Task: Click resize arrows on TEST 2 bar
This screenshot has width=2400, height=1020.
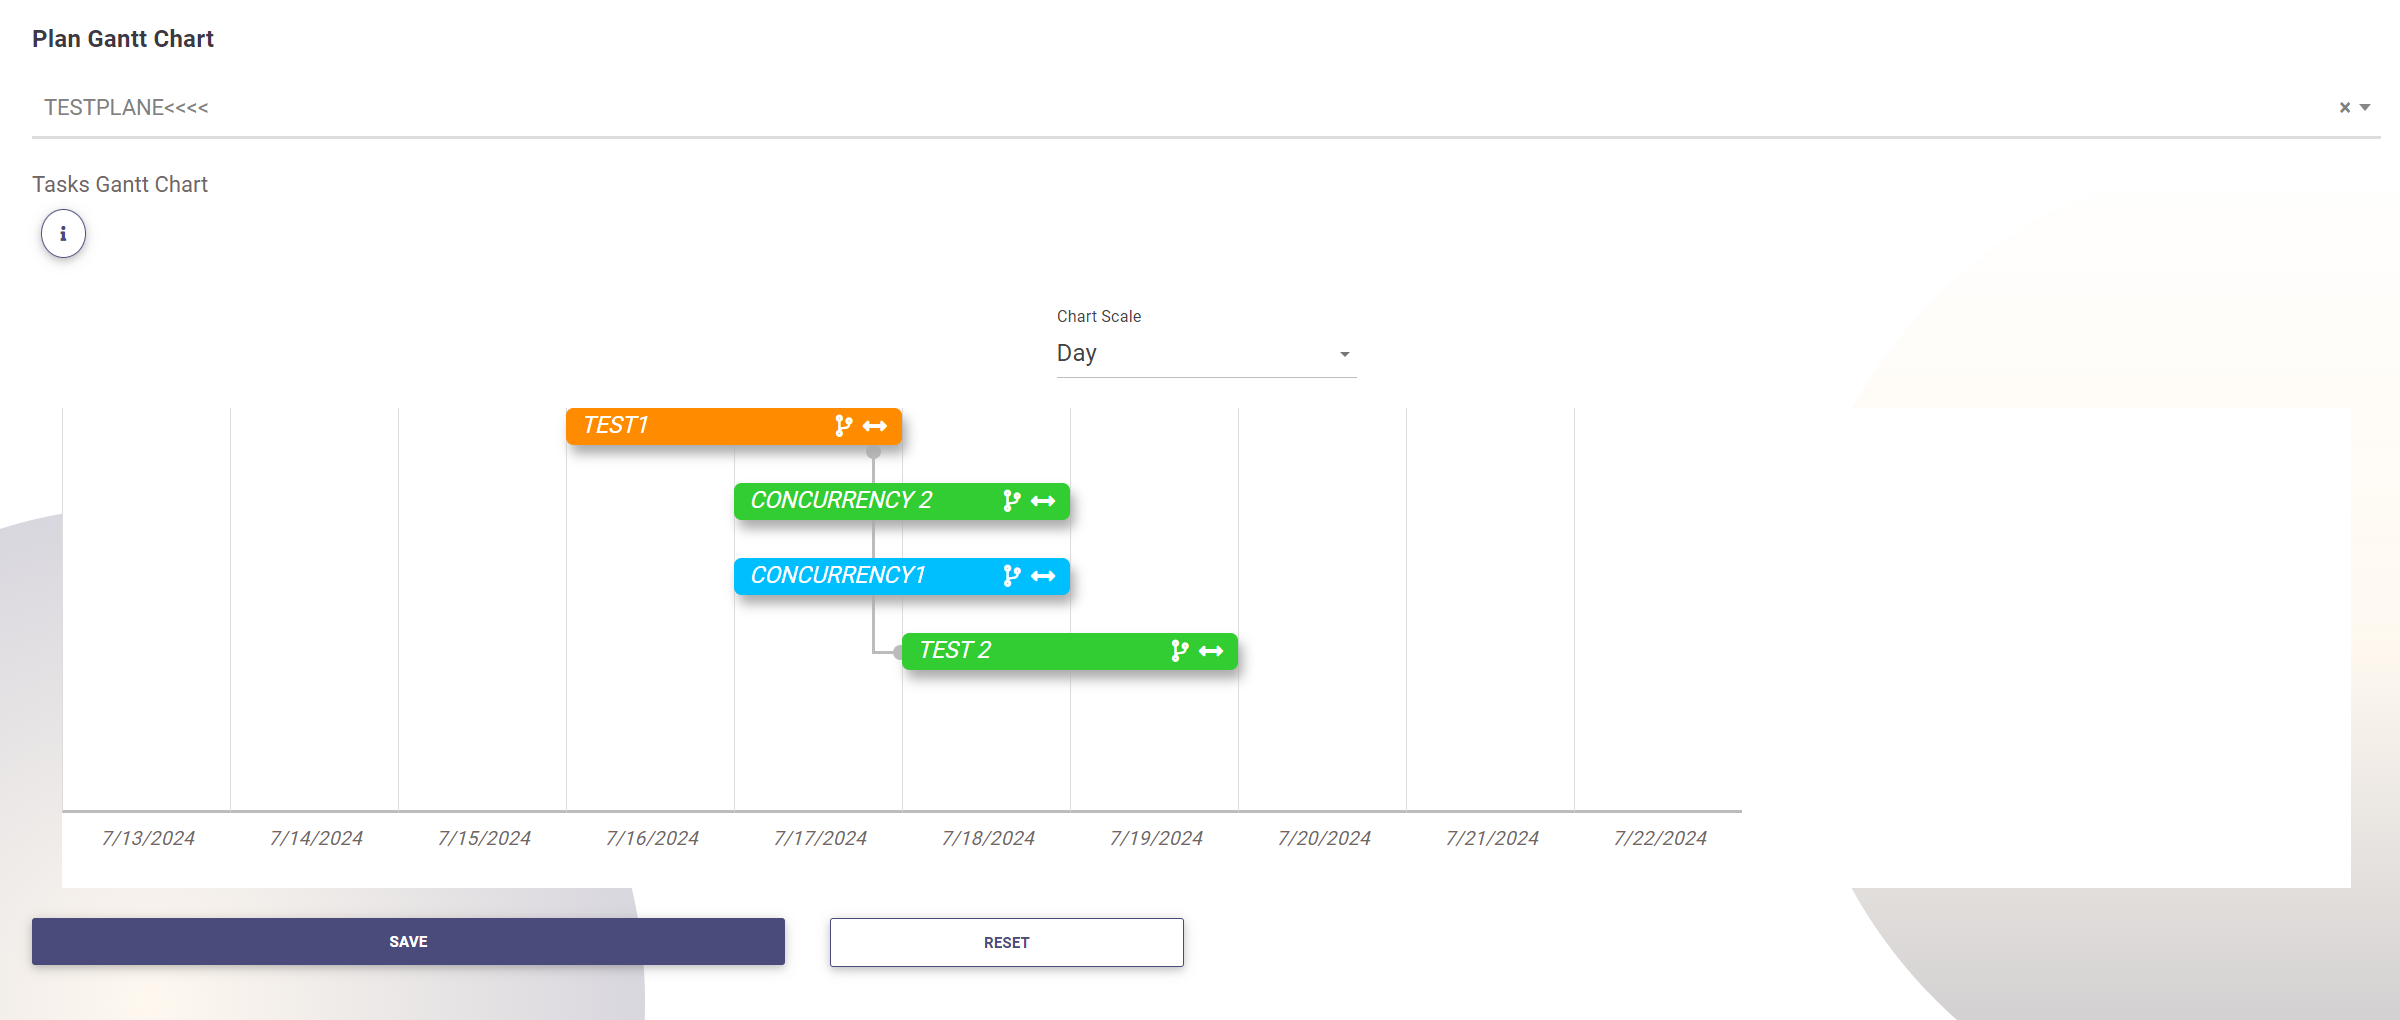Action: pos(1211,651)
